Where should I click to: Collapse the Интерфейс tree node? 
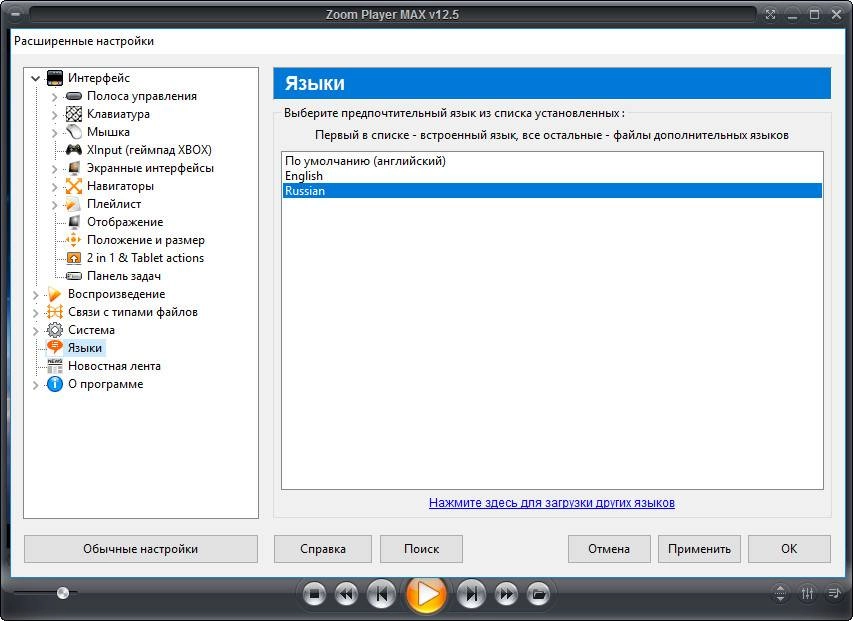tap(36, 78)
